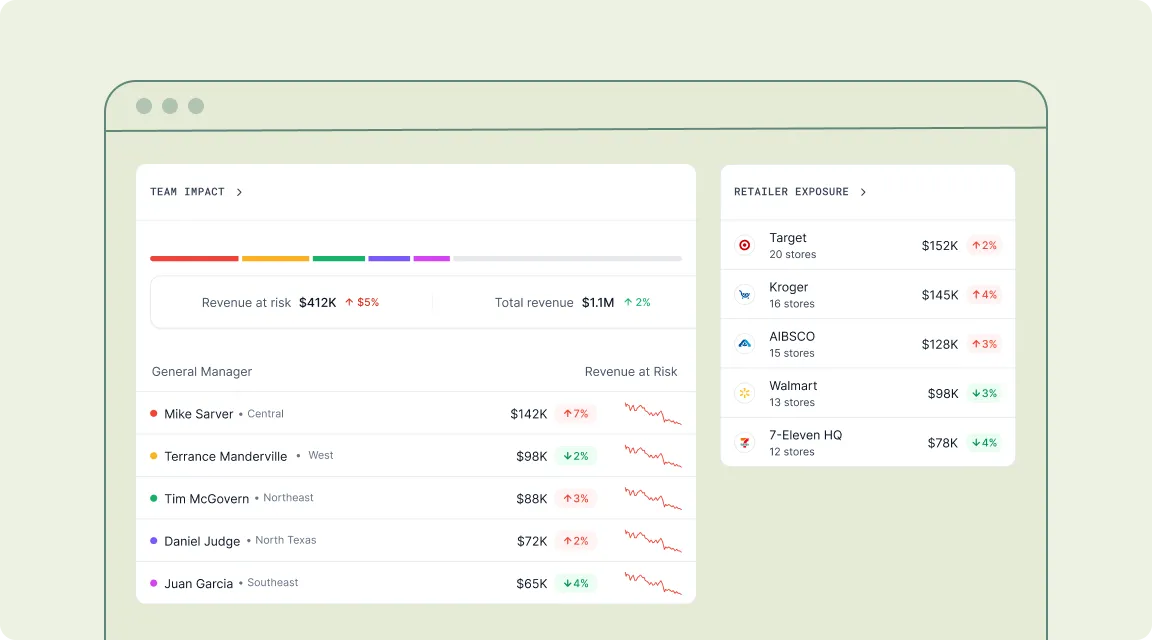Image resolution: width=1152 pixels, height=640 pixels.
Task: Select the Juan Garcia manager name
Action: point(198,583)
